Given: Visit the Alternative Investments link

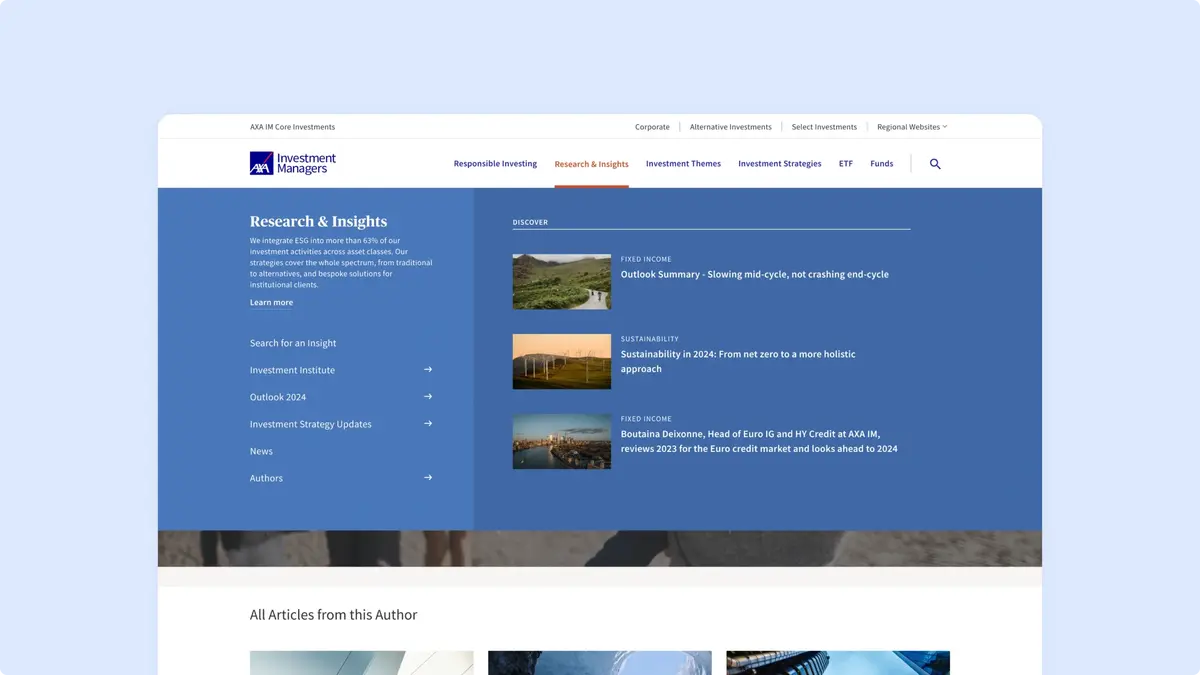Looking at the screenshot, I should pyautogui.click(x=731, y=127).
